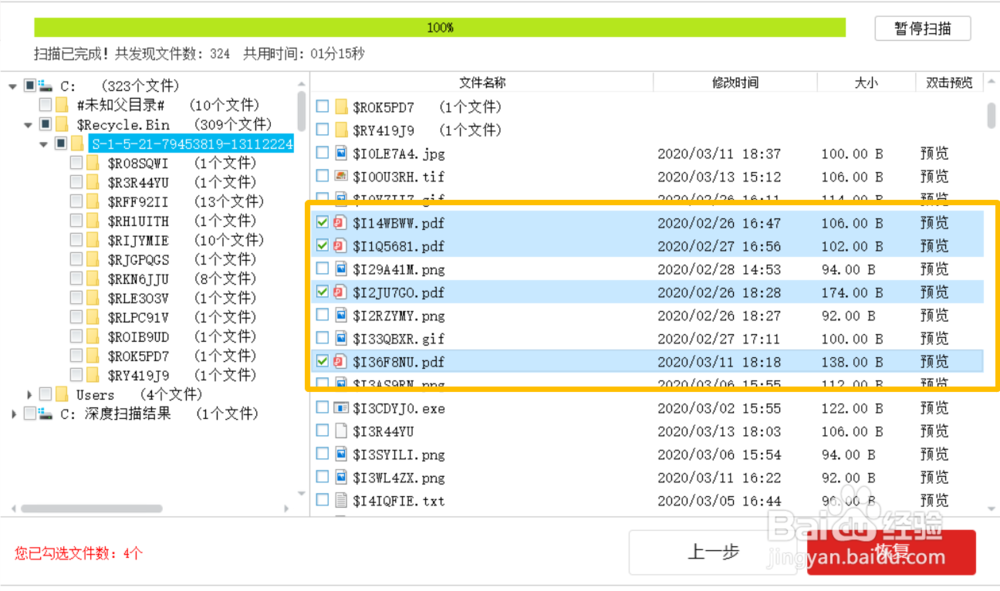Click 预览 link for $I0LE7A4.jpg
The width and height of the screenshot is (1000, 591).
coord(934,153)
